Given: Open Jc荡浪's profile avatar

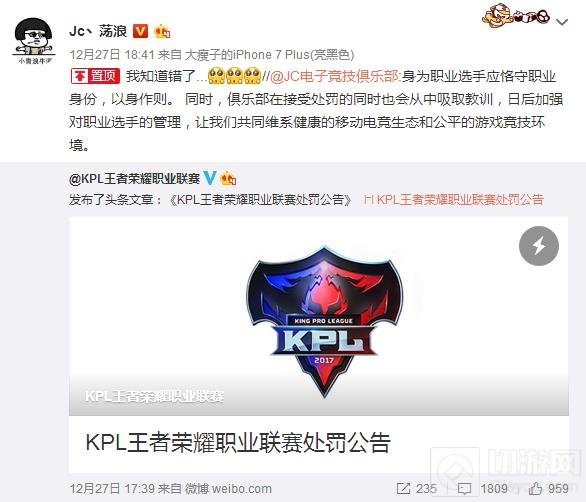Looking at the screenshot, I should pos(34,40).
